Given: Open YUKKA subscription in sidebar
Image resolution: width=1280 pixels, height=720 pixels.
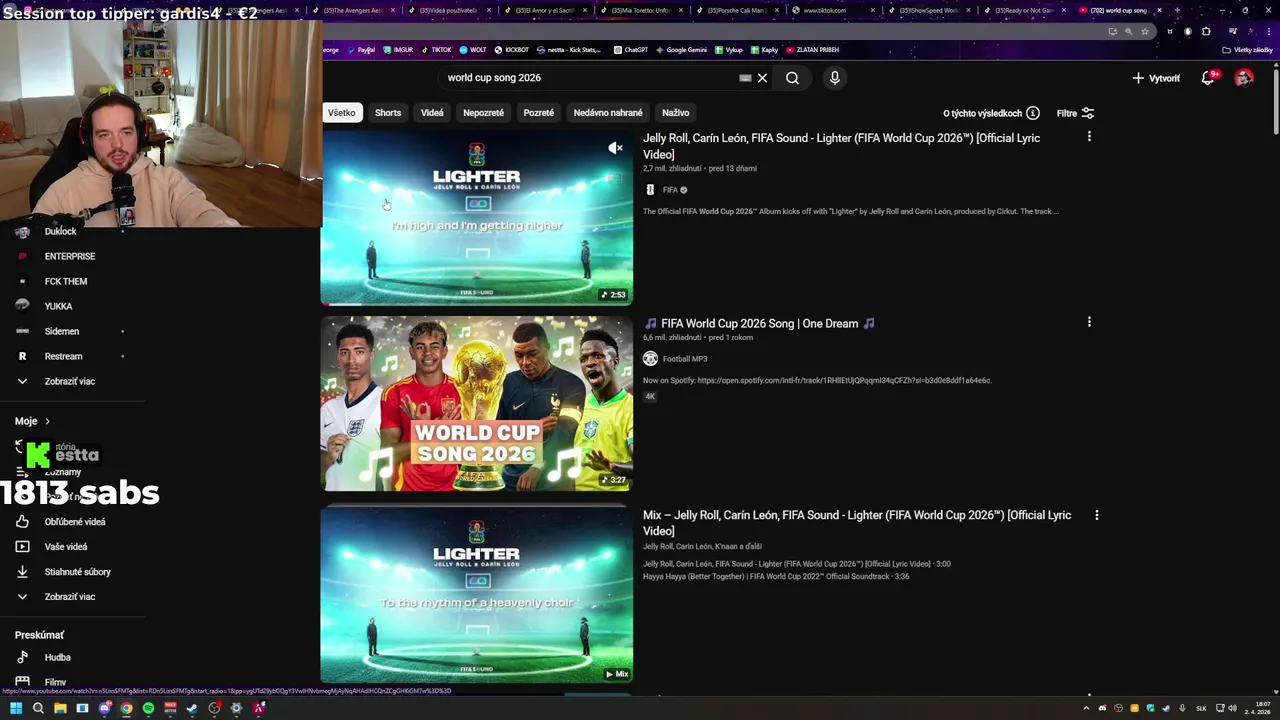Looking at the screenshot, I should [x=58, y=306].
